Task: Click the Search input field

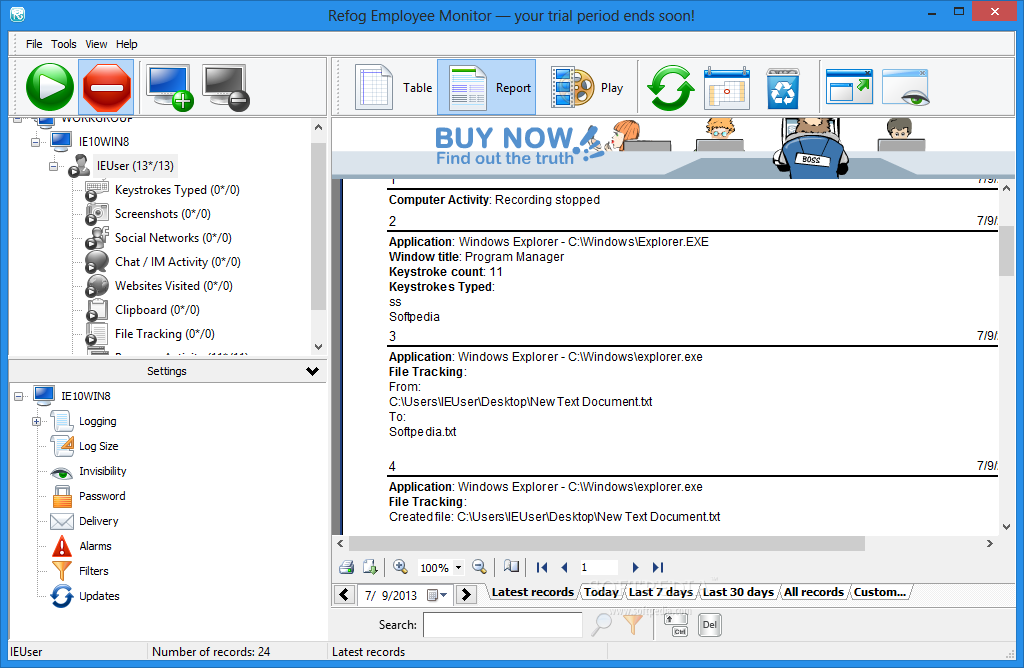Action: (x=502, y=625)
